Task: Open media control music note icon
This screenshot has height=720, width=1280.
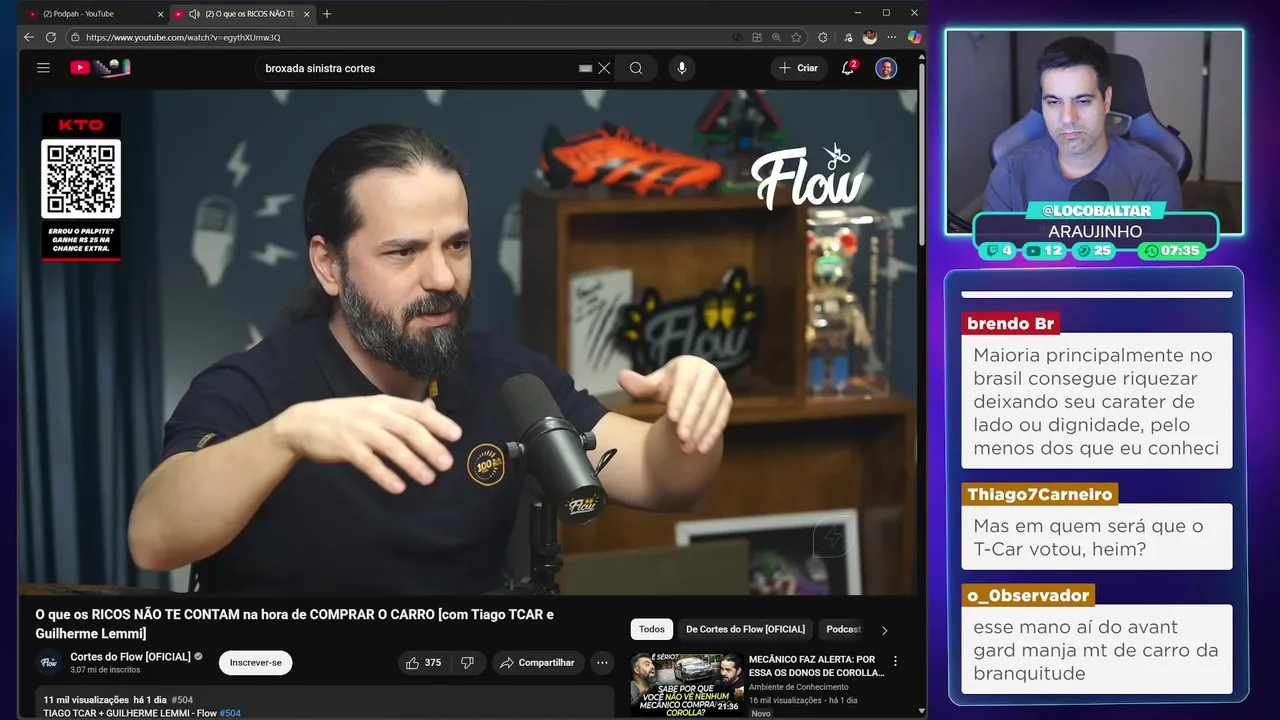Action: point(848,37)
